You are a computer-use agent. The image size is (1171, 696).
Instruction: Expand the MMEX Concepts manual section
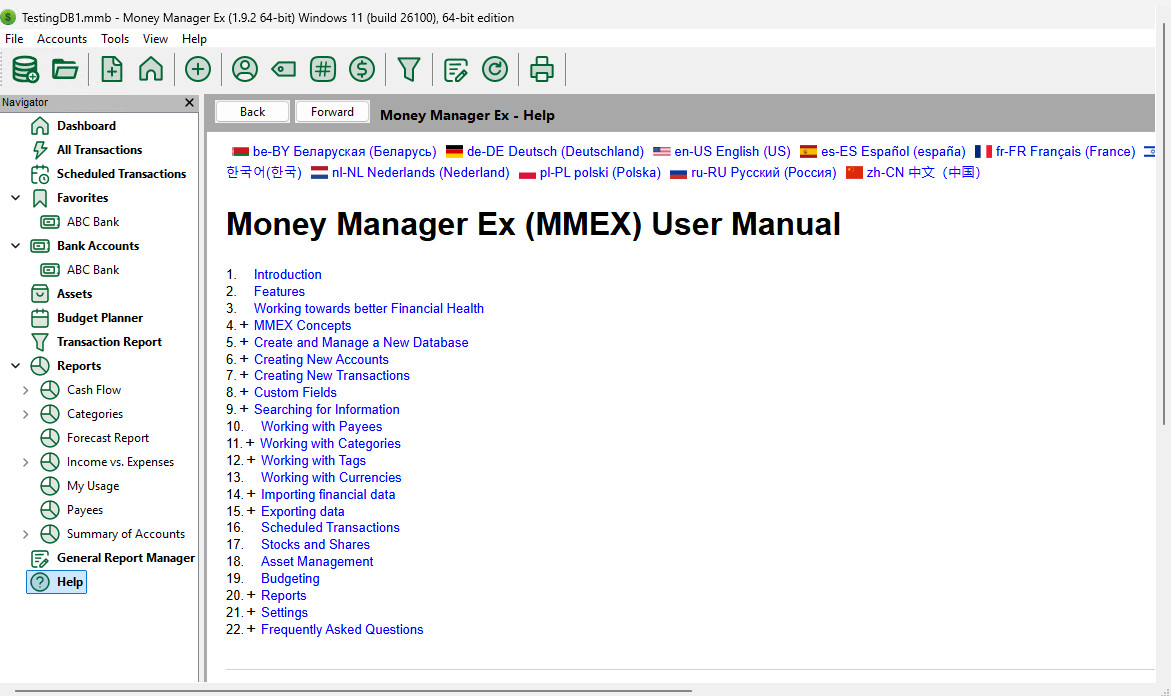pyautogui.click(x=243, y=325)
